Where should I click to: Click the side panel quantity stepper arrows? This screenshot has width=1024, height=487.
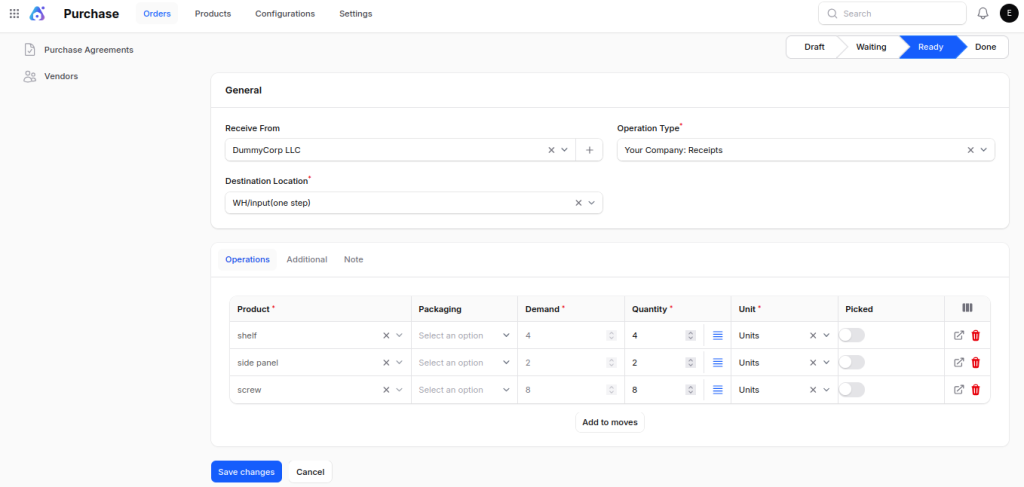[690, 362]
